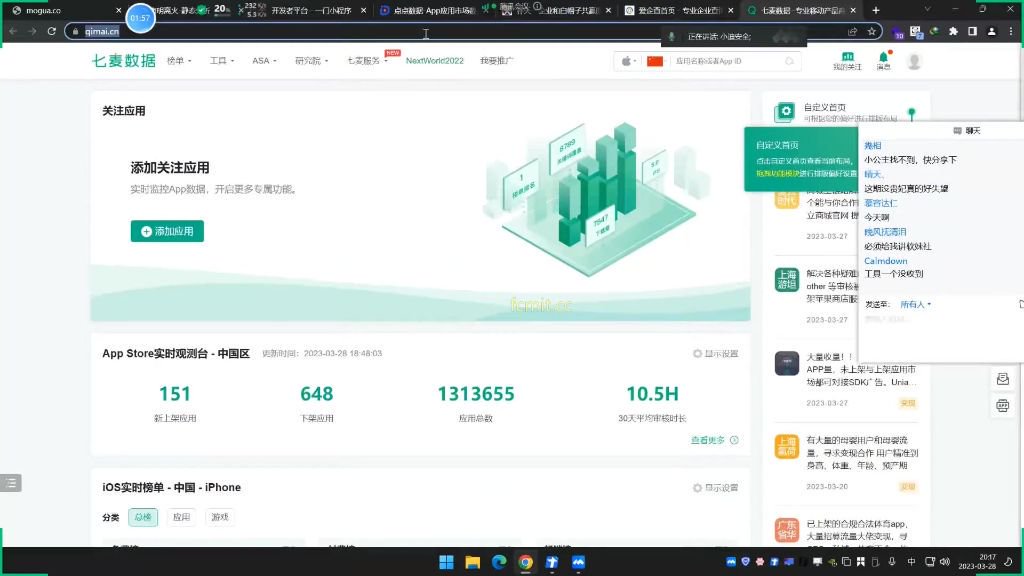Click the sender name Calmdown in chat
The image size is (1024, 576).
(x=886, y=261)
